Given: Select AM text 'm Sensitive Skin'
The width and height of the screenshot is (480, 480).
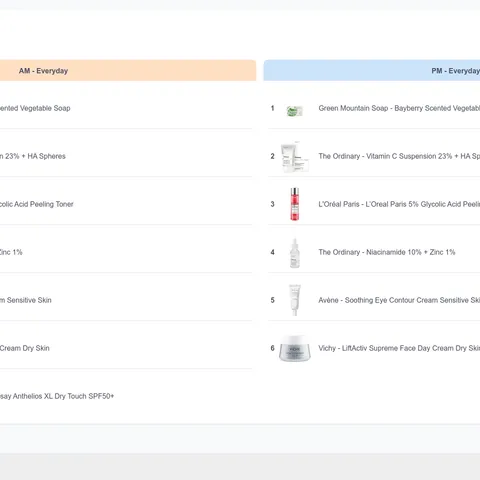Looking at the screenshot, I should click(x=26, y=300).
